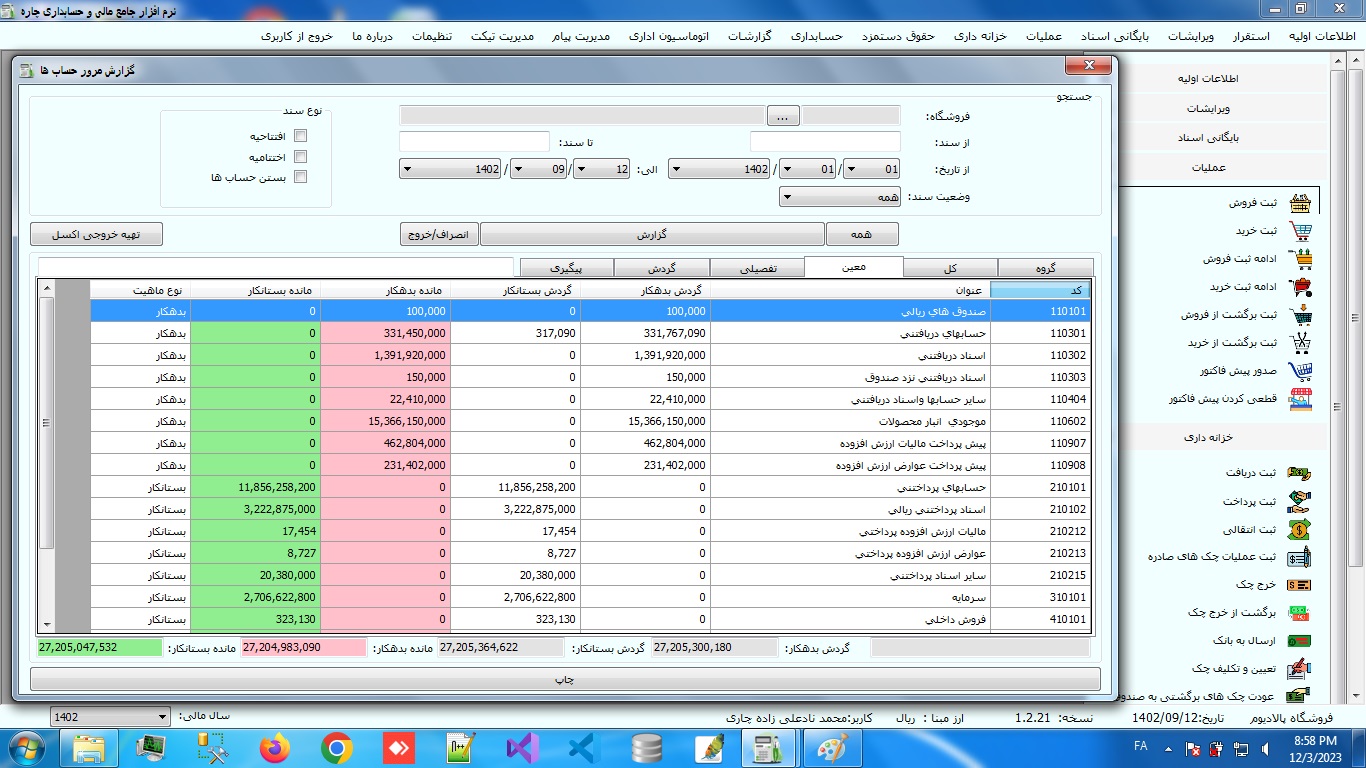
Task: Click the ثبت فروش sidebar icon
Action: (x=1300, y=203)
